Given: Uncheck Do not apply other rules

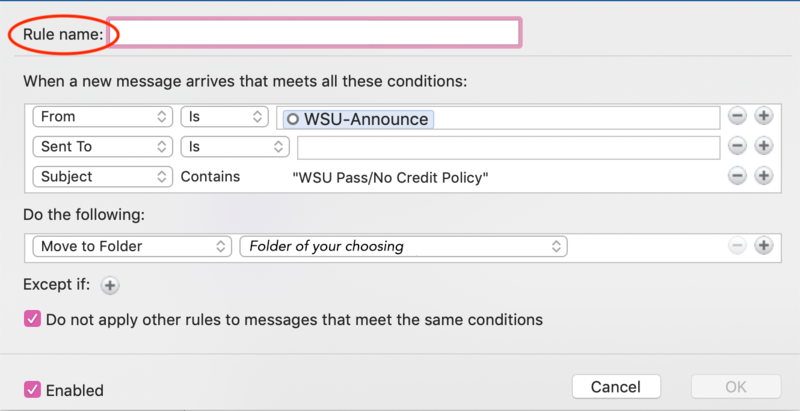Looking at the screenshot, I should (x=33, y=320).
